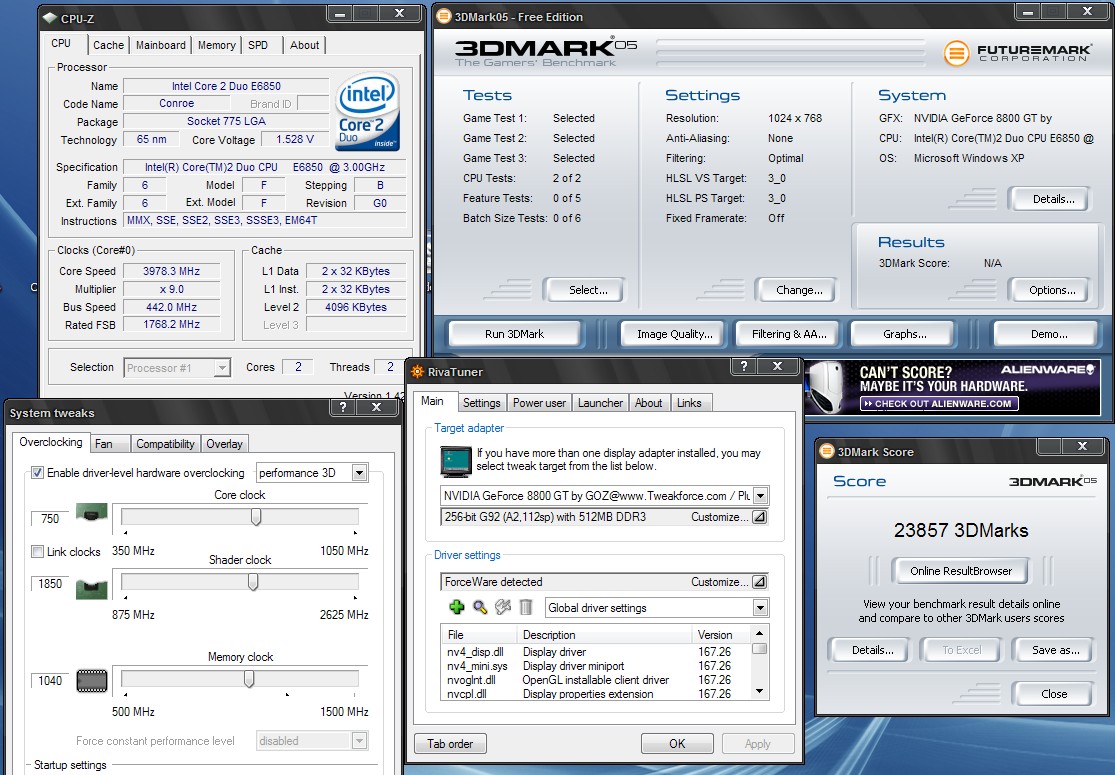The width and height of the screenshot is (1115, 775).
Task: Click the shader clock chip icon in System tweaks
Action: (92, 588)
